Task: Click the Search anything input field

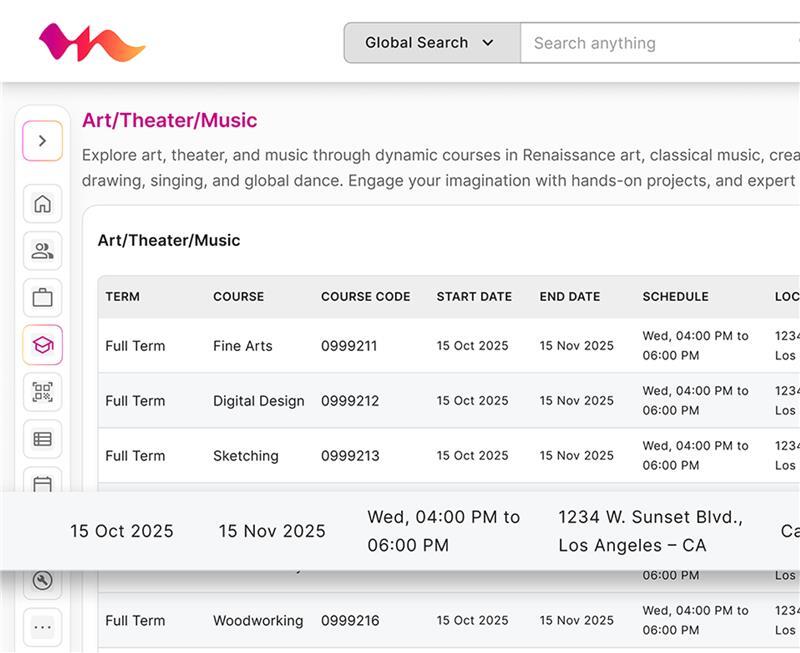Action: click(x=660, y=43)
